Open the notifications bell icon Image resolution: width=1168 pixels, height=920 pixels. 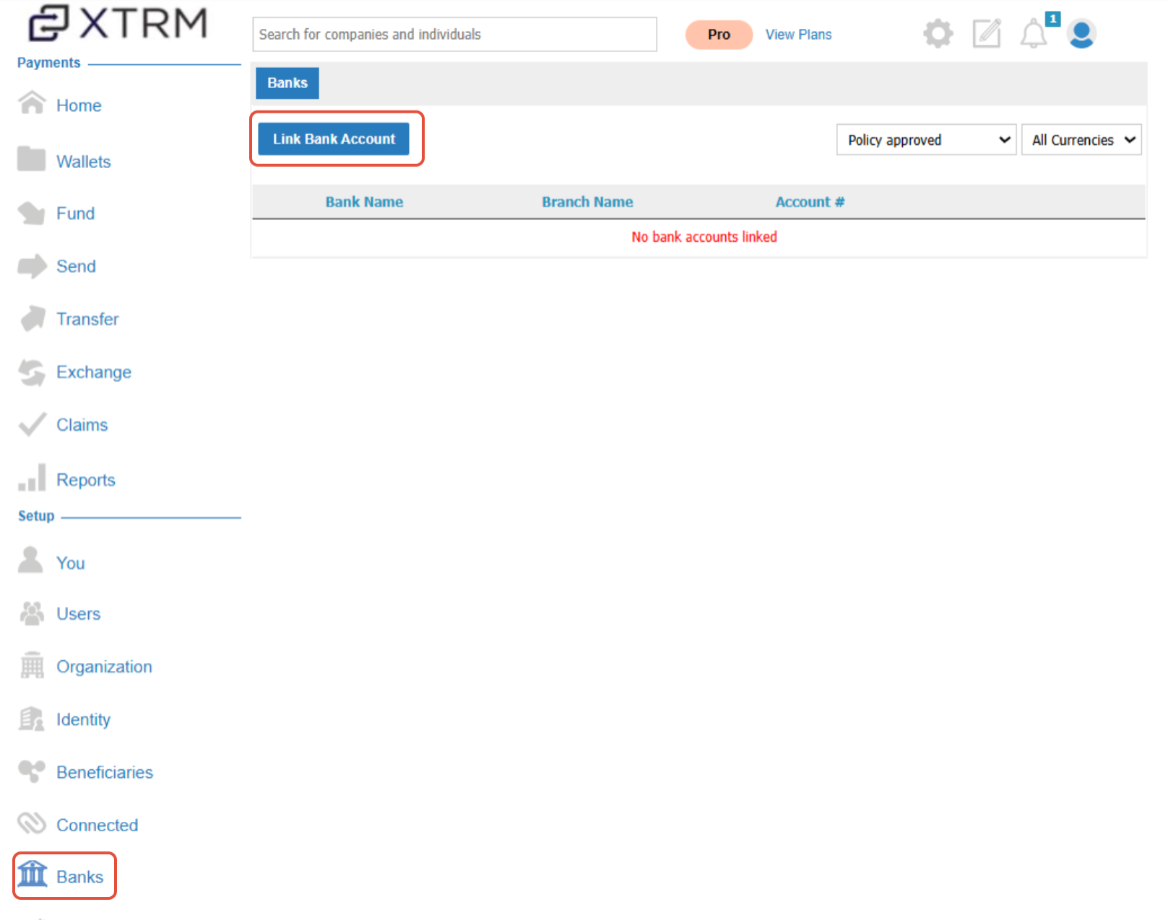[x=1033, y=34]
